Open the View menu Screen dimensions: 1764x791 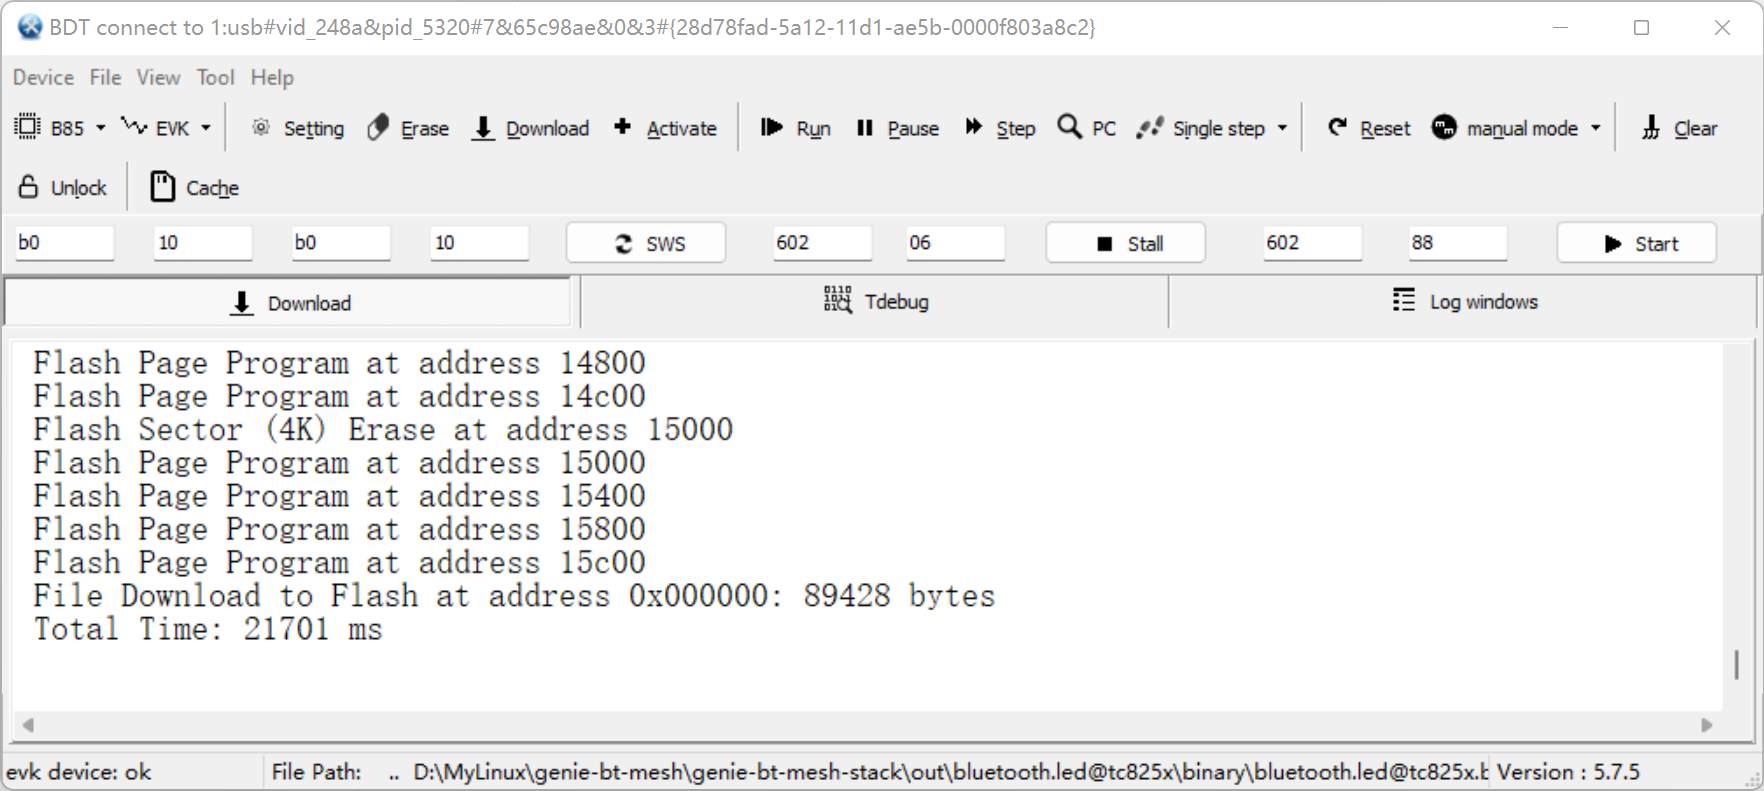[x=158, y=77]
